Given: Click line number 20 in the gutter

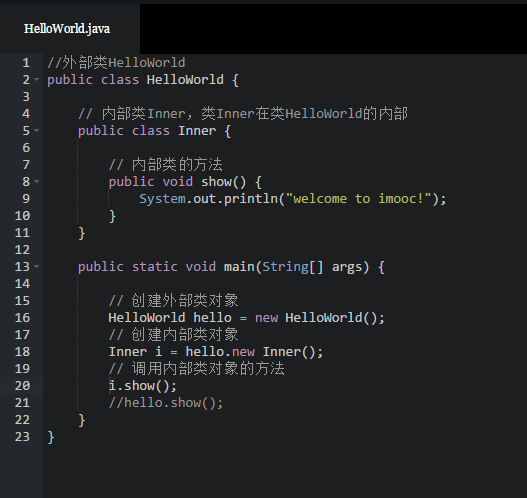Looking at the screenshot, I should pos(22,386).
